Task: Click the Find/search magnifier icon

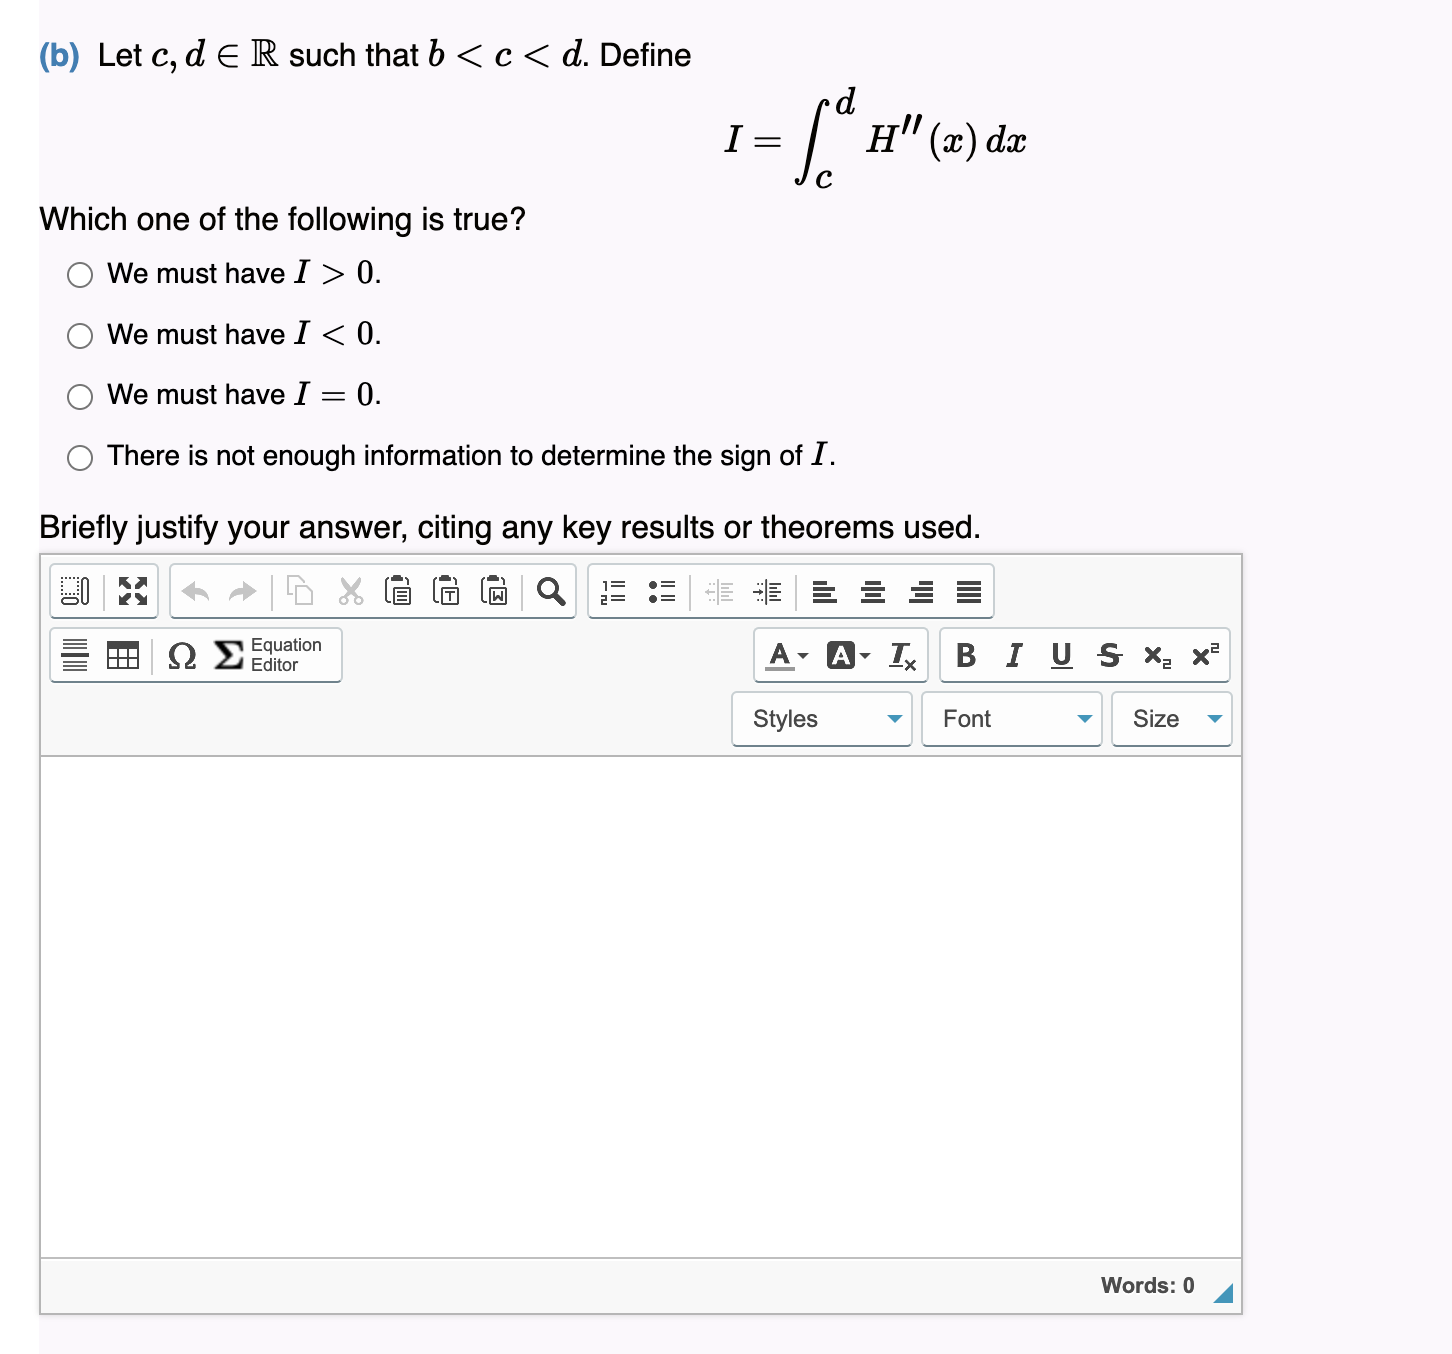Action: [x=549, y=591]
